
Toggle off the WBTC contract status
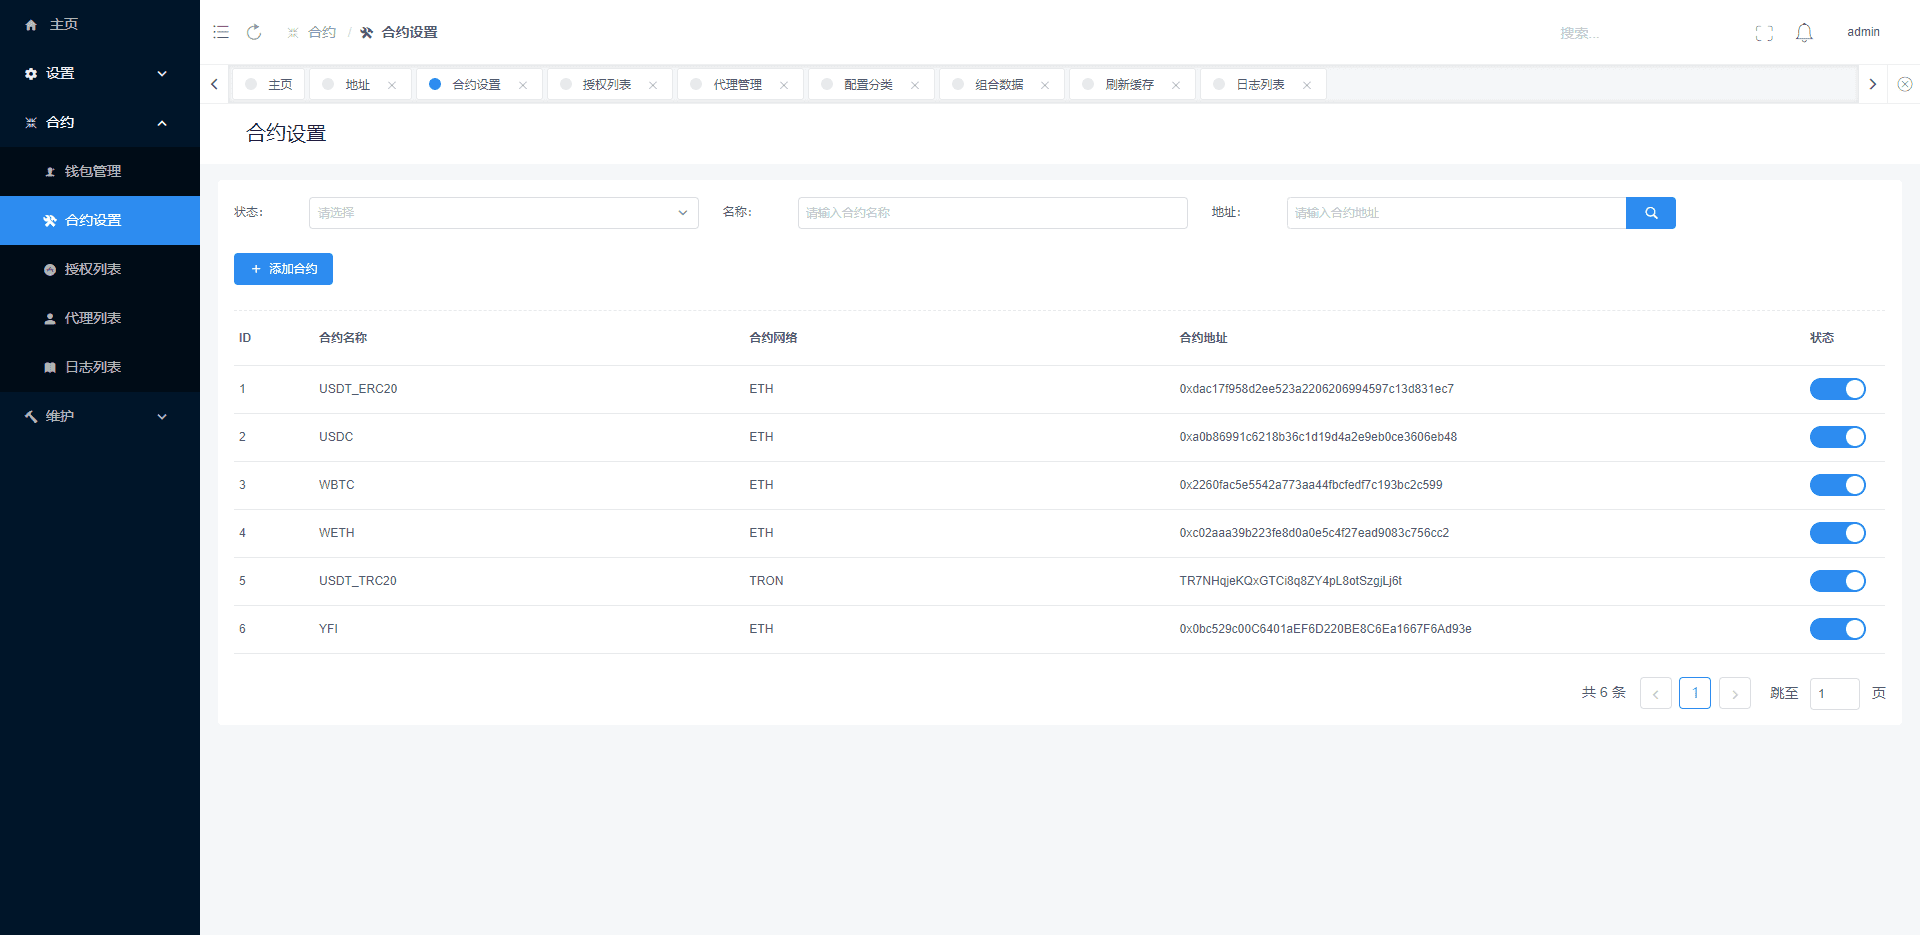coord(1837,485)
